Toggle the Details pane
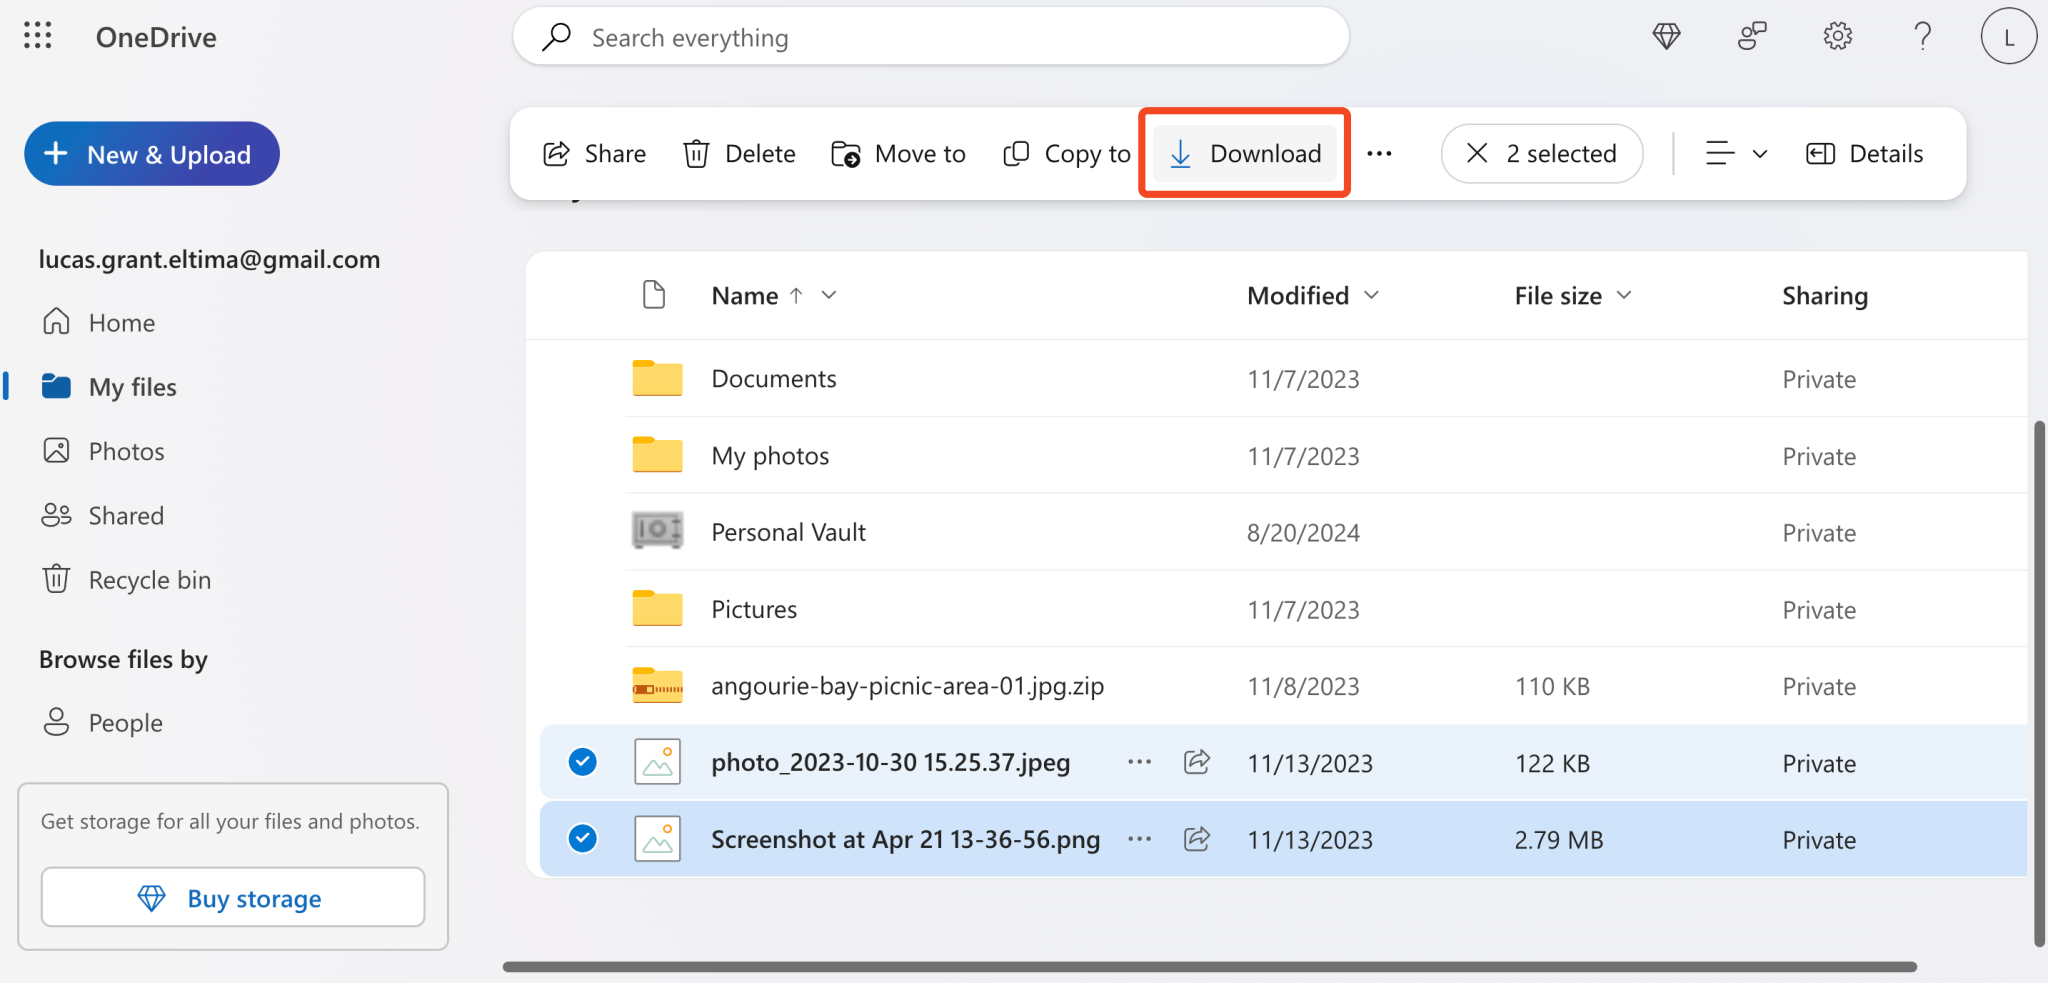Viewport: 2048px width, 983px height. coord(1864,153)
